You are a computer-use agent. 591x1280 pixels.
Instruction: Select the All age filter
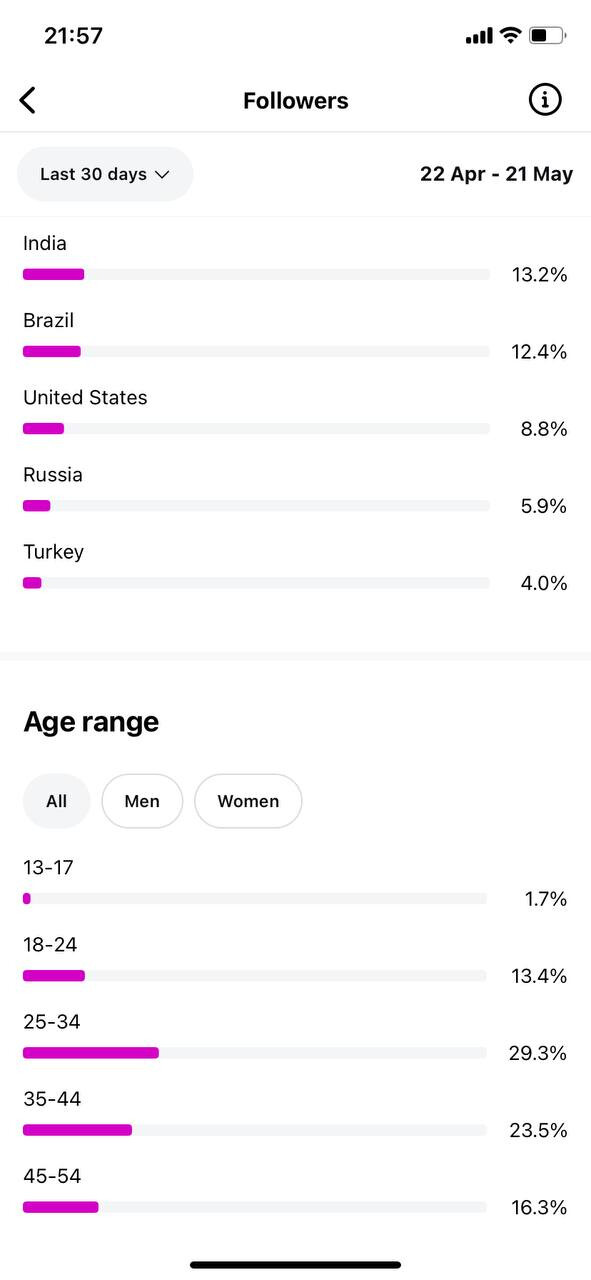tap(57, 801)
